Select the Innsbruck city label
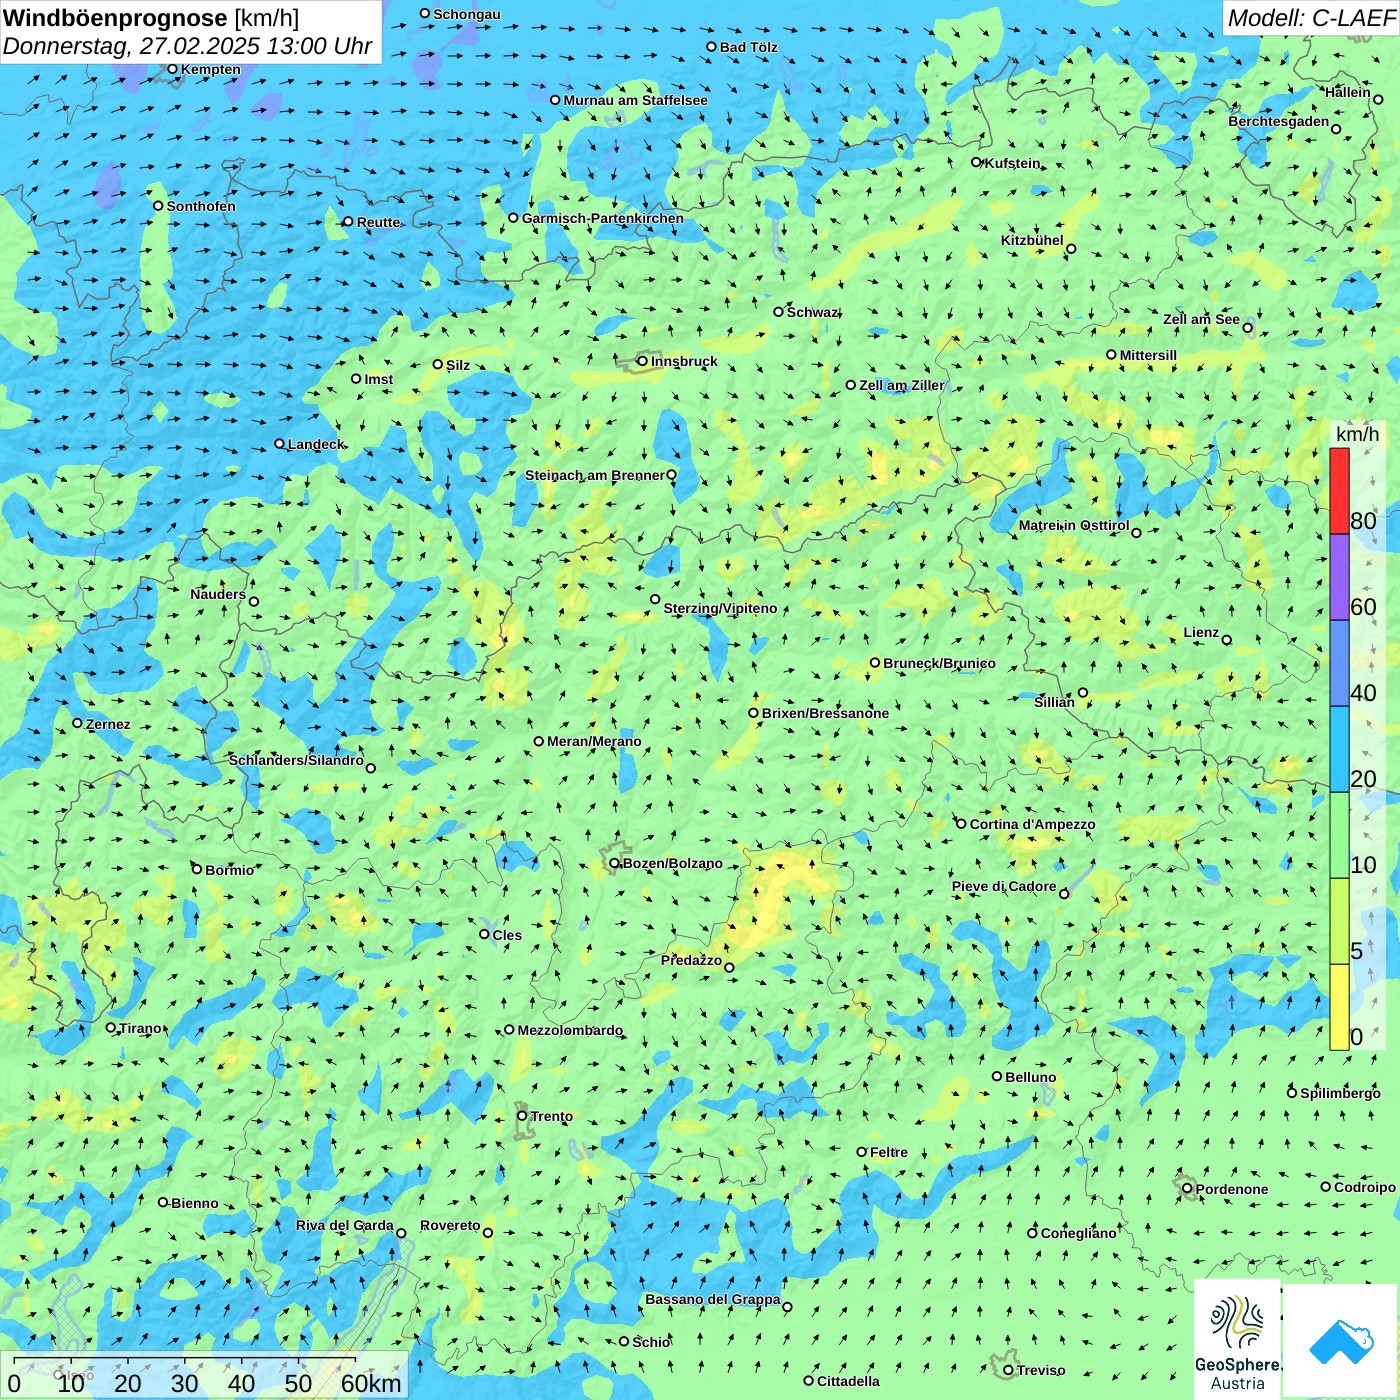Screen dimensions: 1400x1400 pos(684,361)
